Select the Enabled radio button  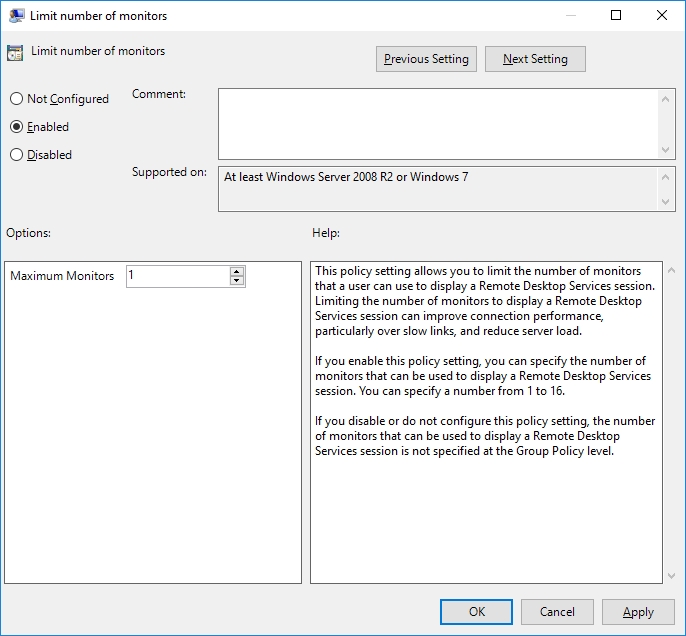point(16,127)
